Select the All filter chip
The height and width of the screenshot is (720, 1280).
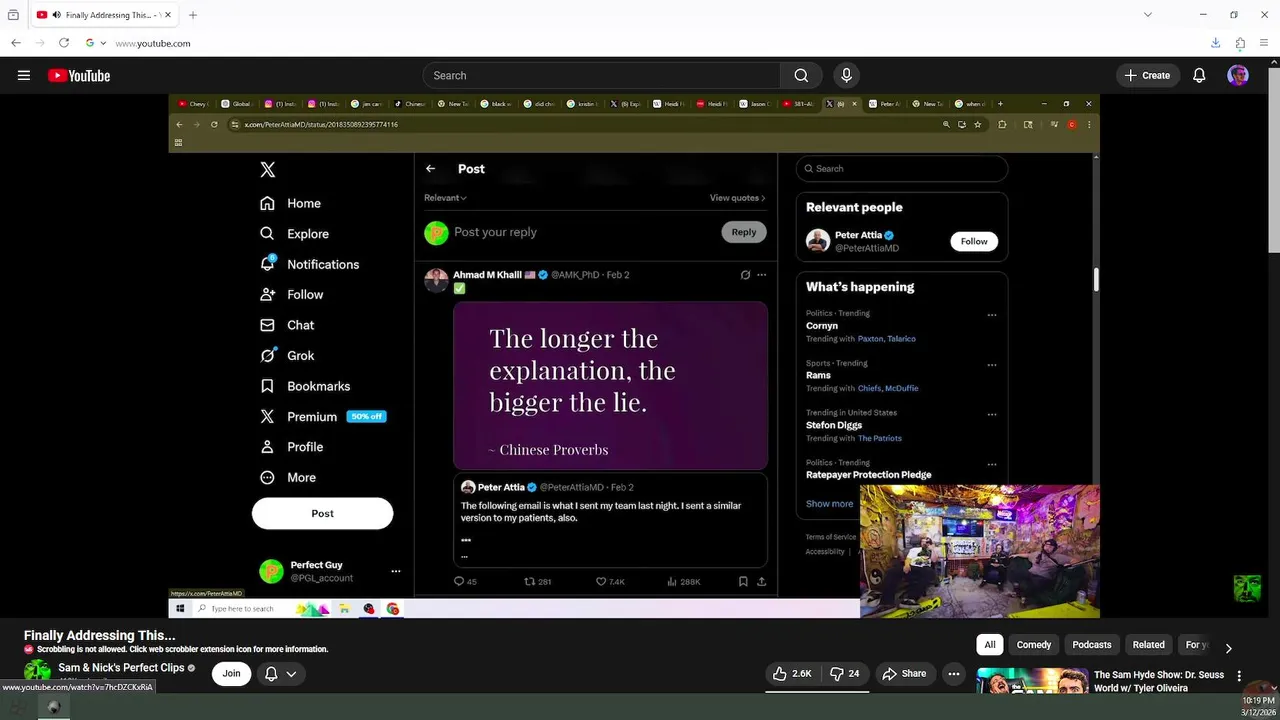(990, 645)
